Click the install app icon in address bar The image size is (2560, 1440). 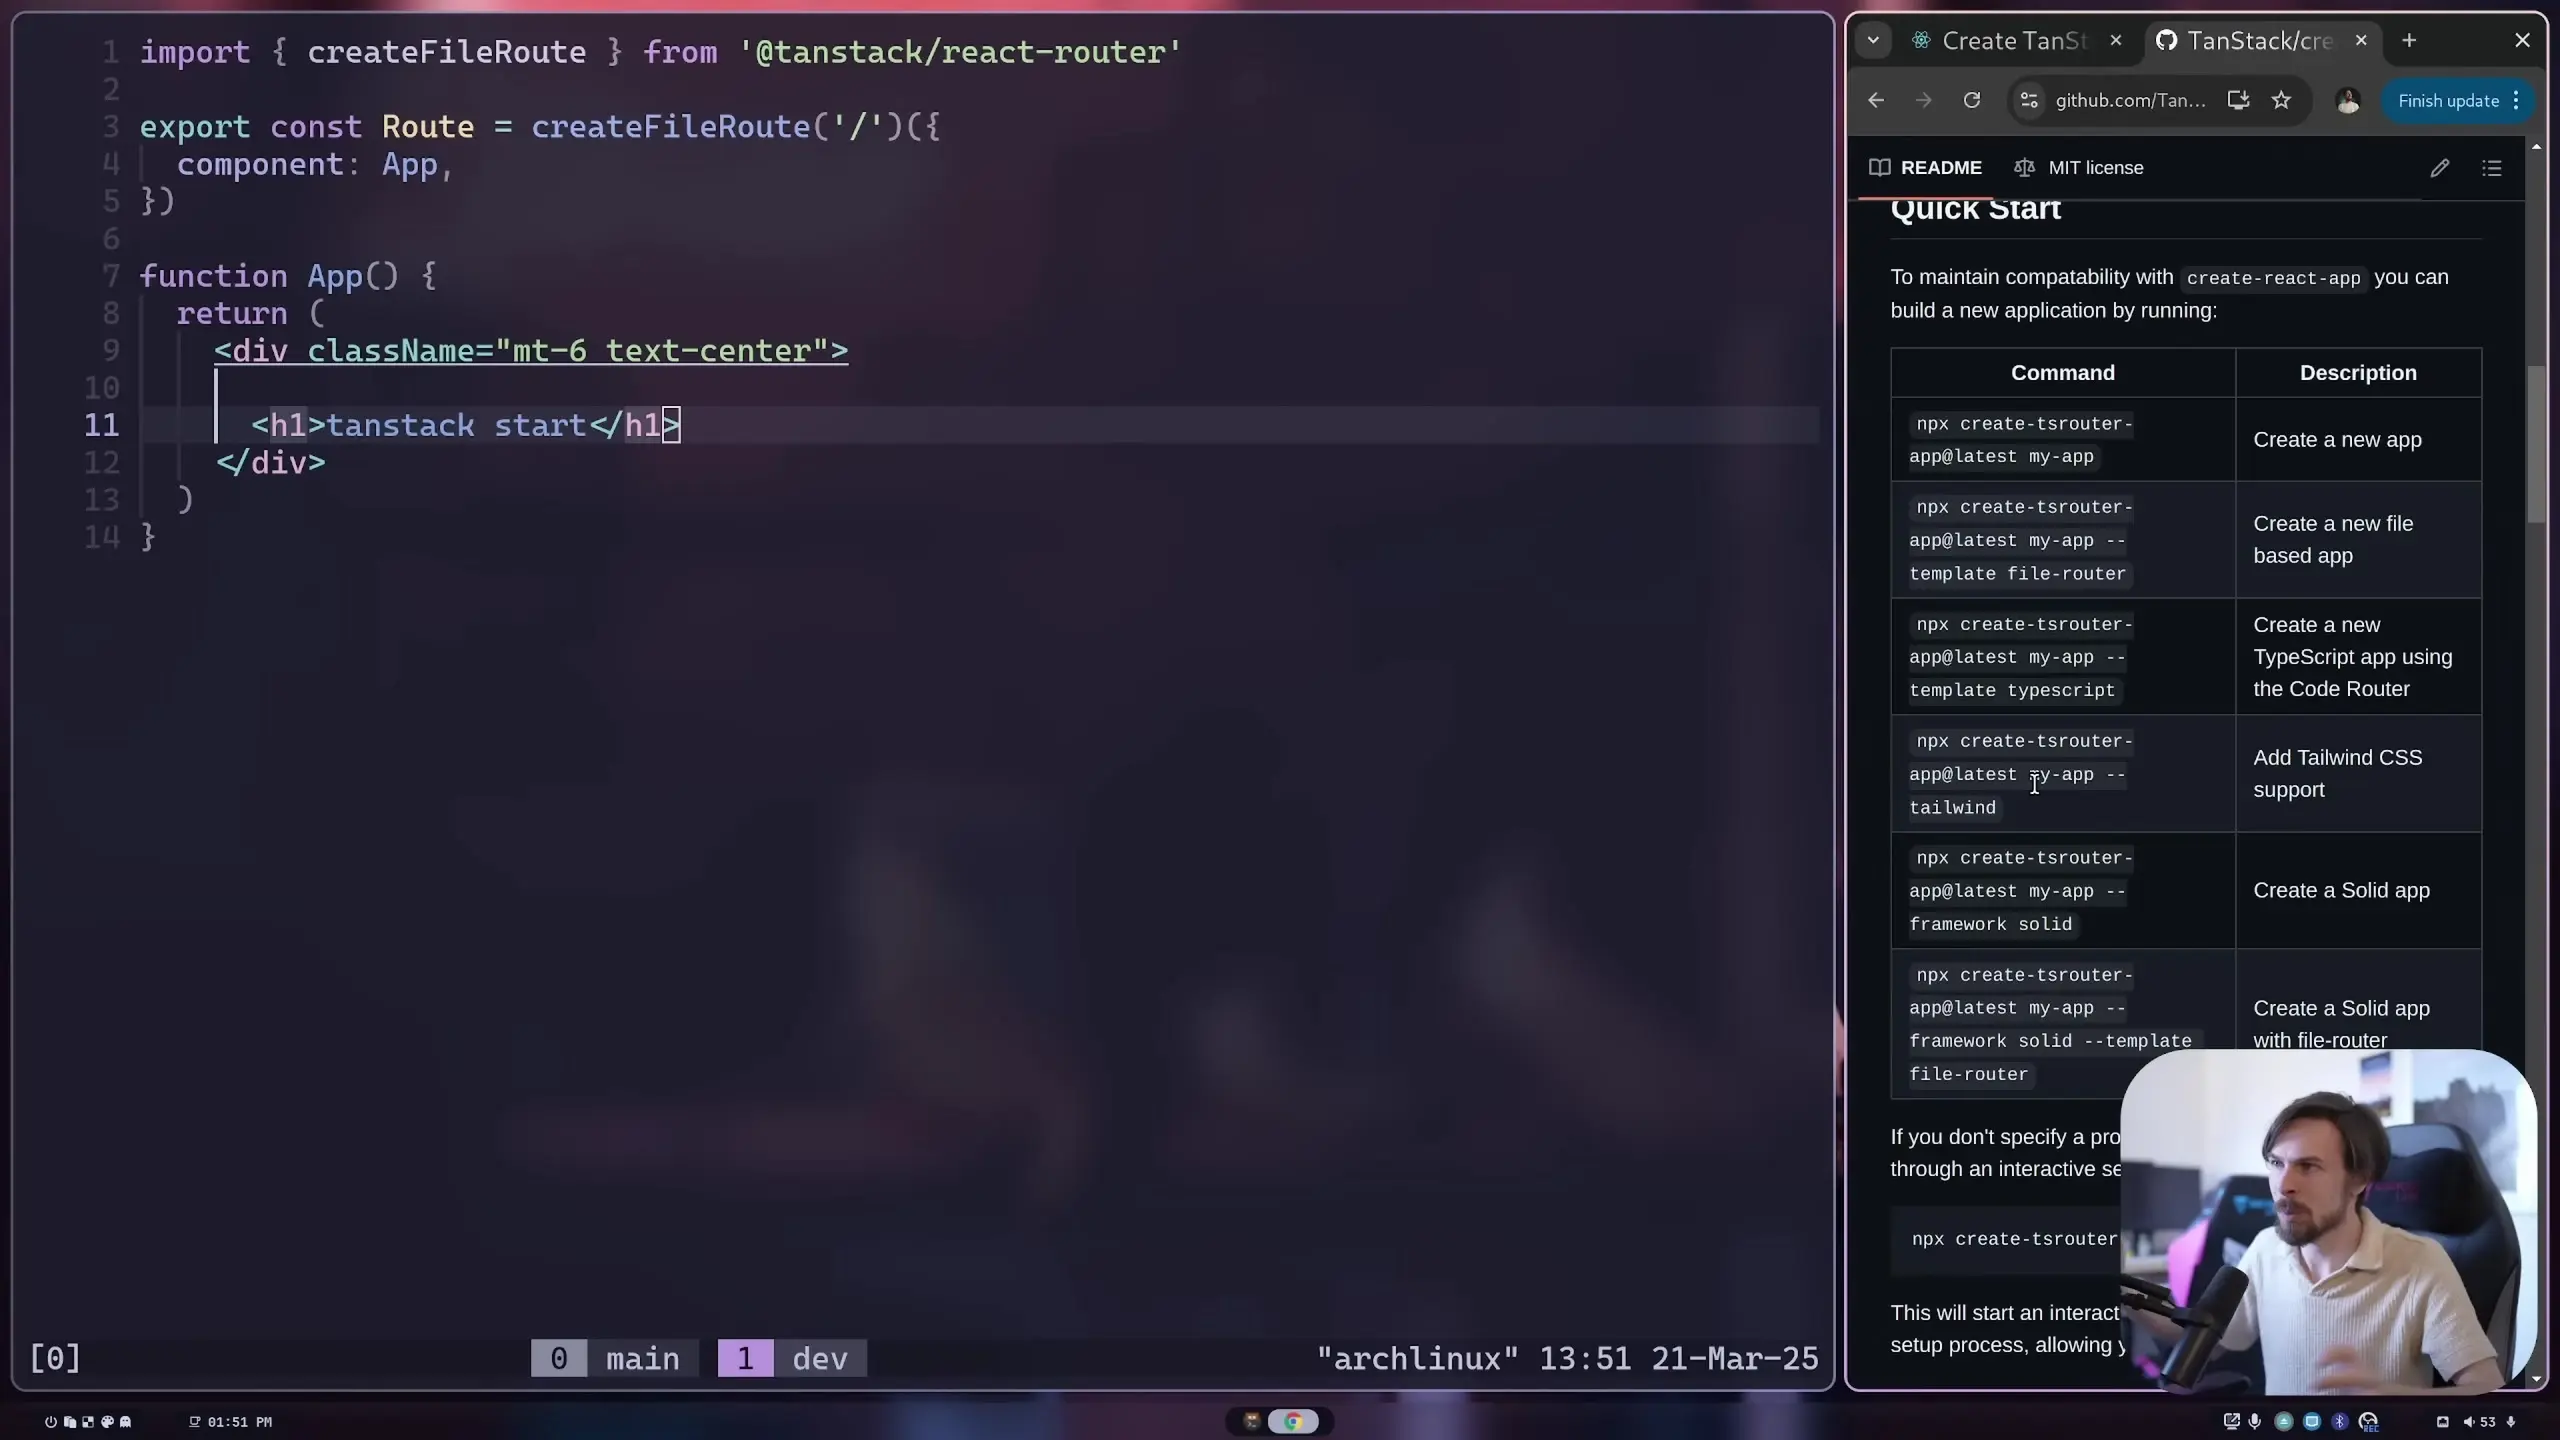click(x=2238, y=100)
